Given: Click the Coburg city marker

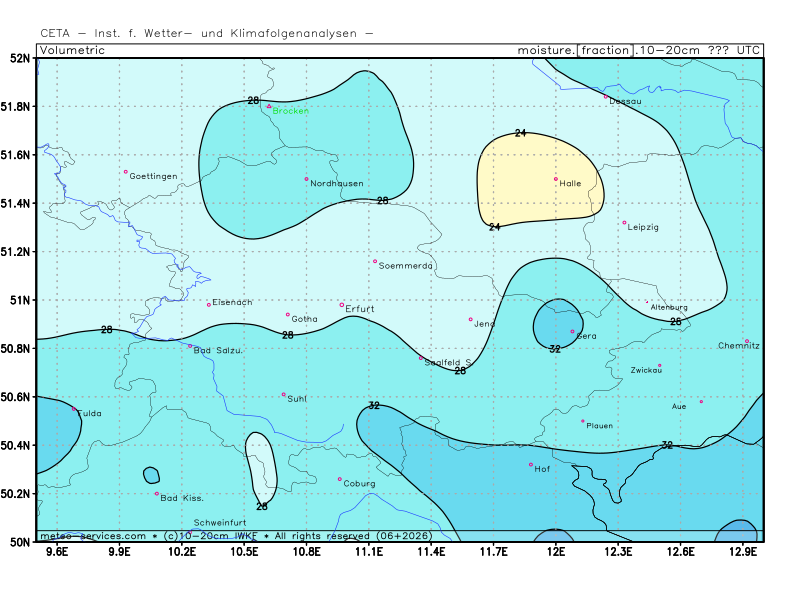Looking at the screenshot, I should [339, 479].
